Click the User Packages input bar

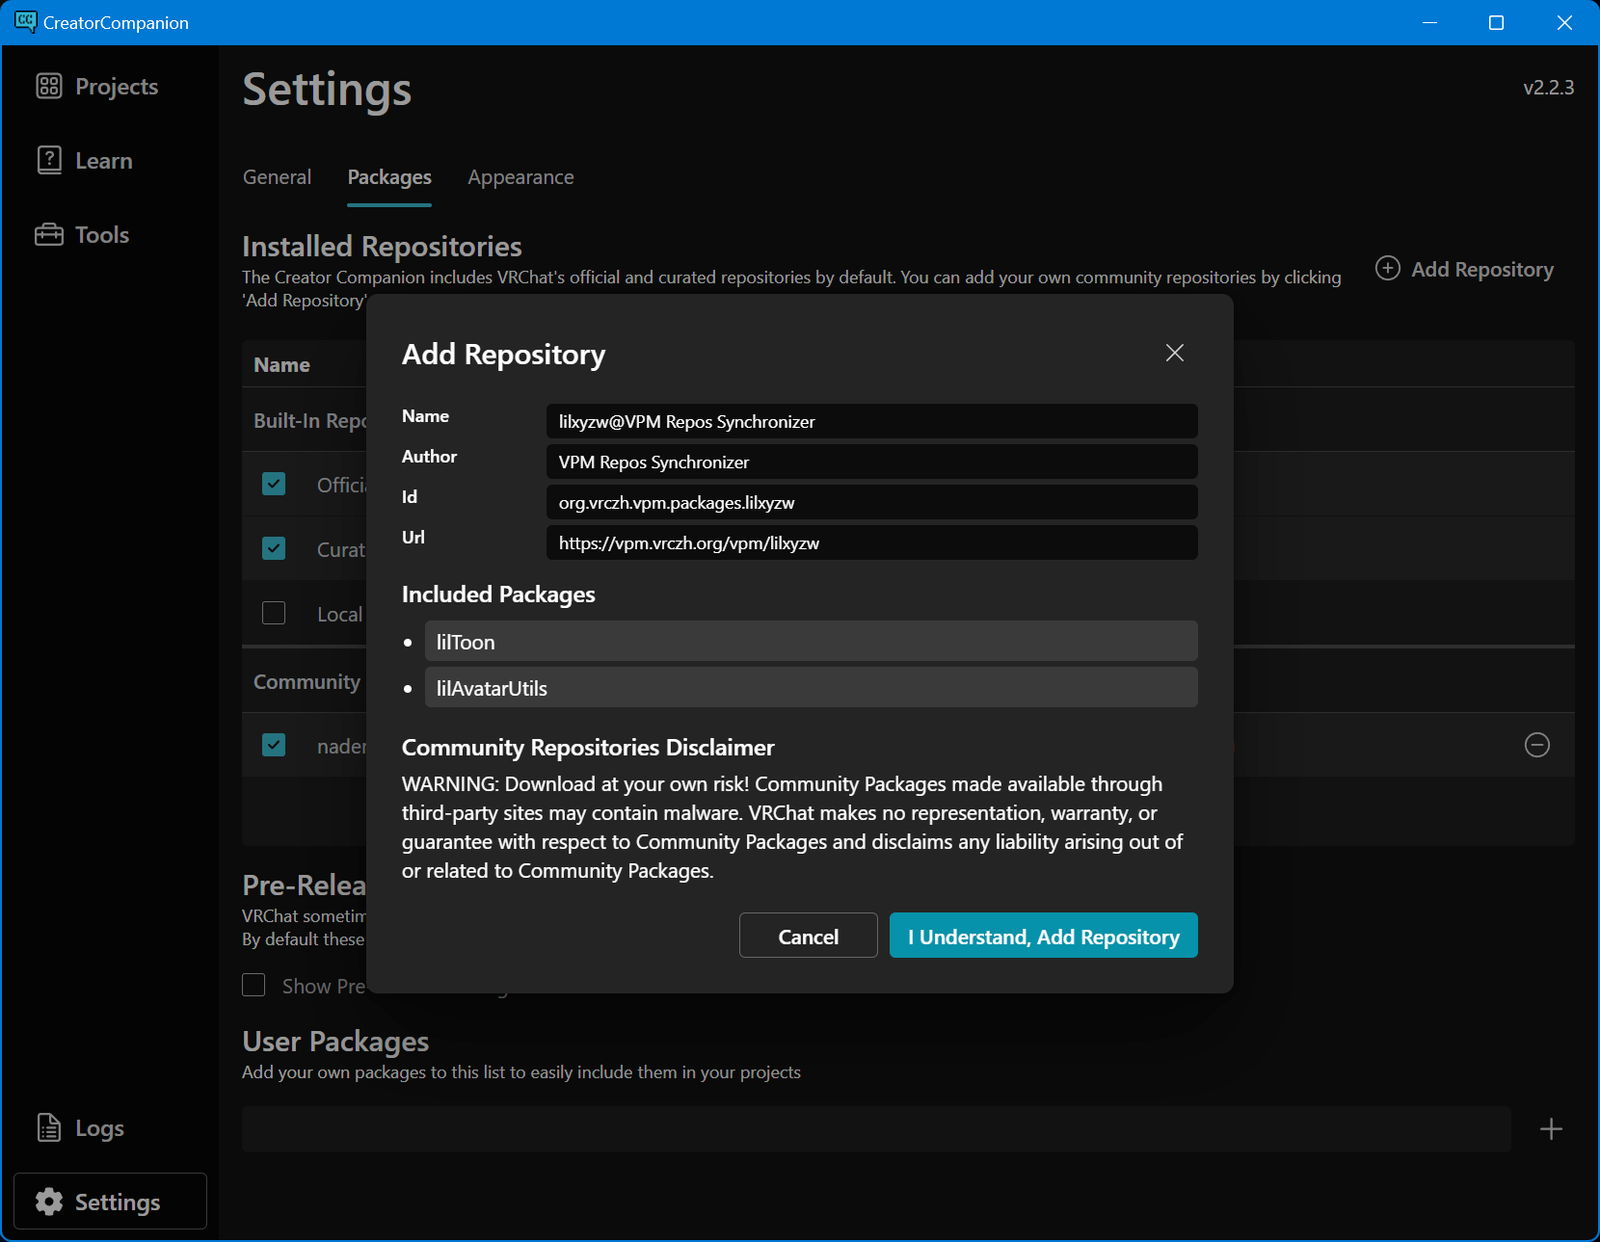(x=876, y=1129)
